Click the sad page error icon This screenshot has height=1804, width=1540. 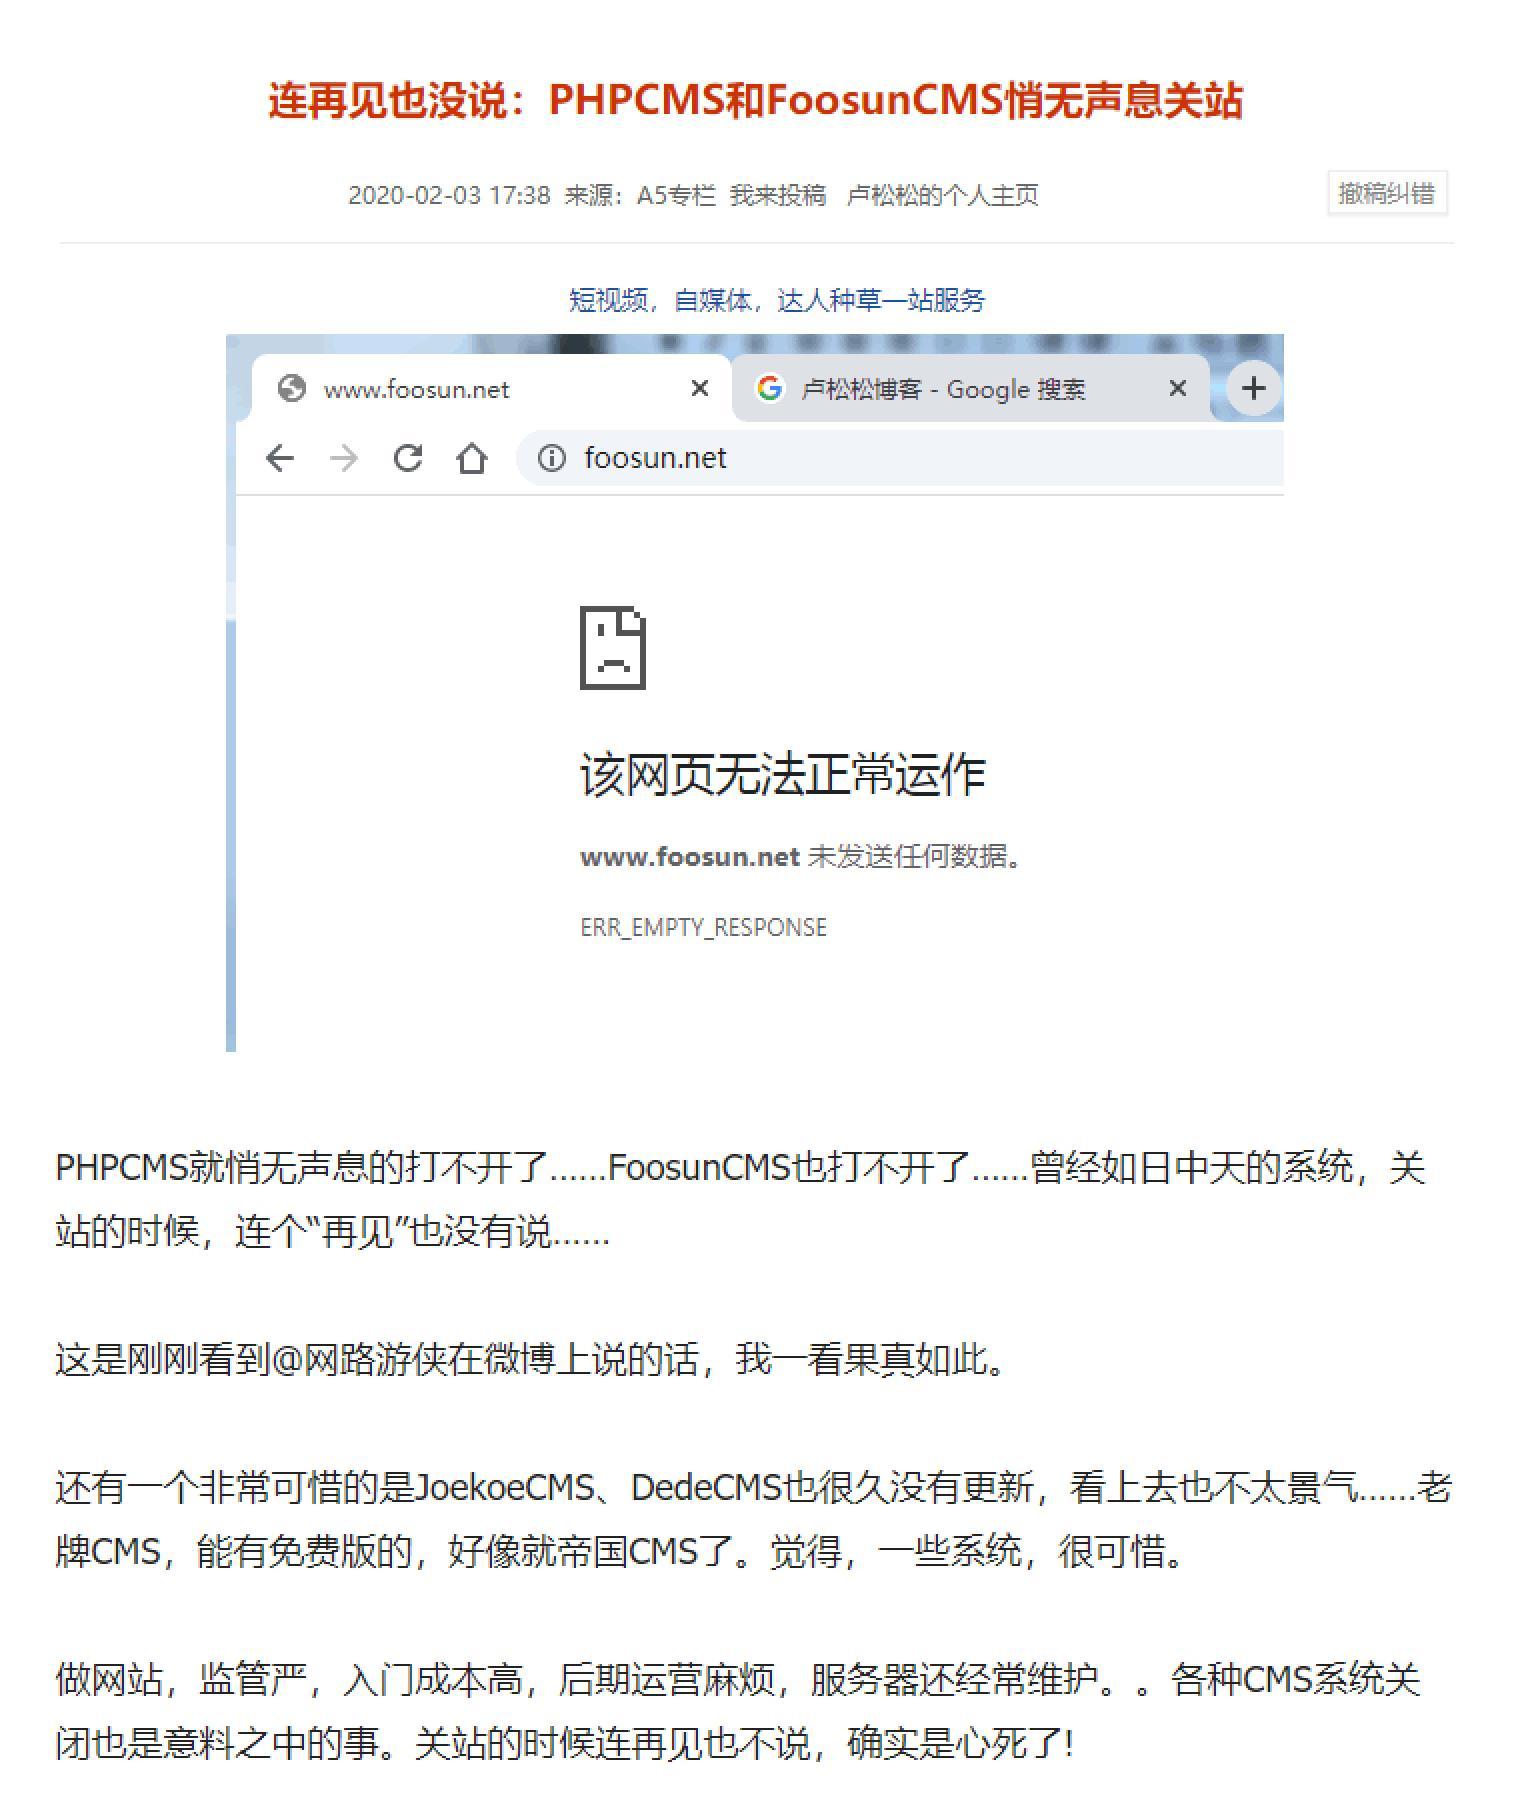click(613, 648)
